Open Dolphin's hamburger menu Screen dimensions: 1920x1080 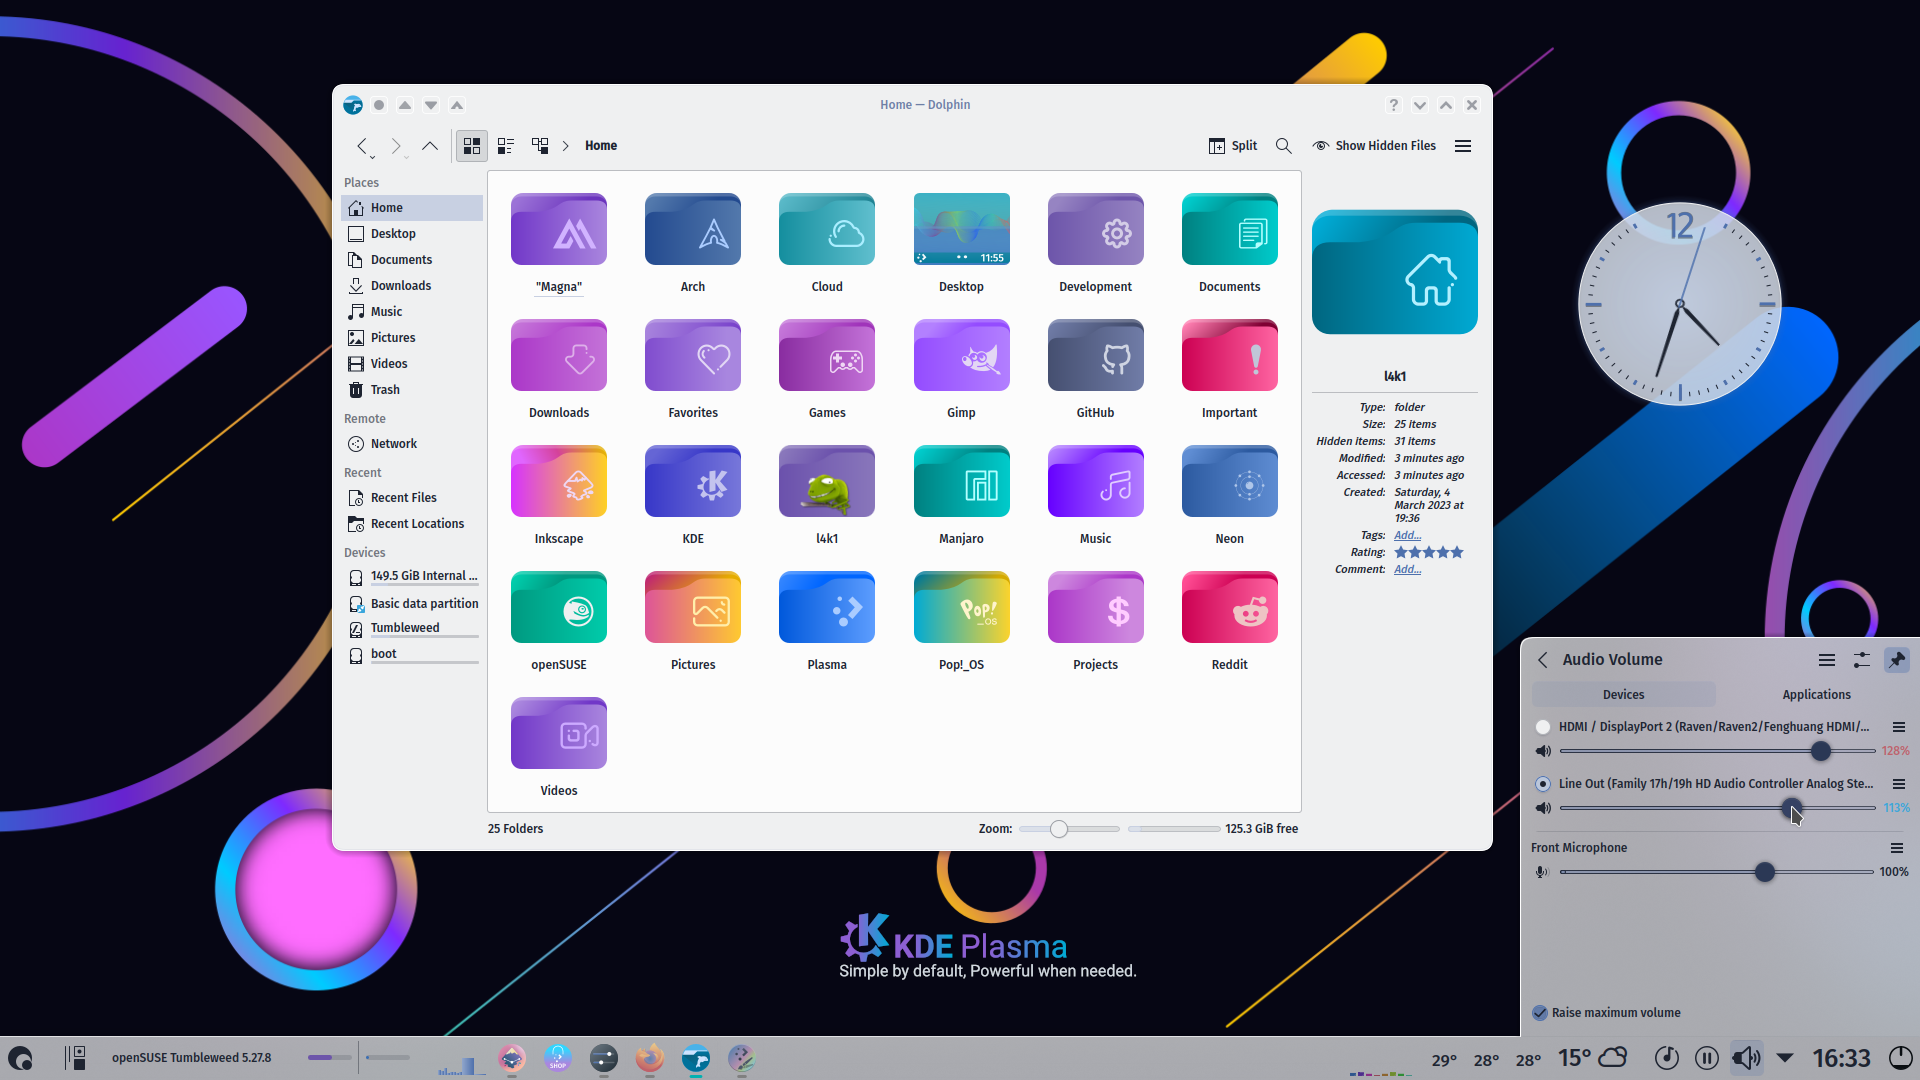pyautogui.click(x=1463, y=146)
